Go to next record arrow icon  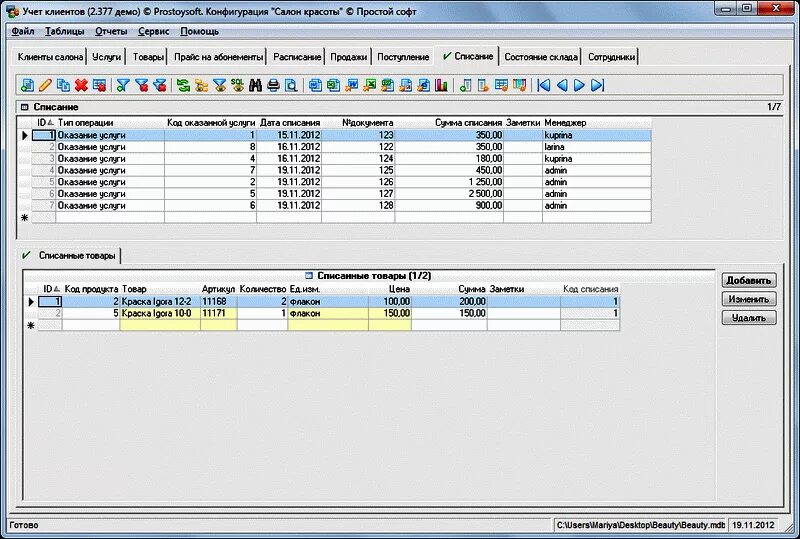[x=580, y=85]
